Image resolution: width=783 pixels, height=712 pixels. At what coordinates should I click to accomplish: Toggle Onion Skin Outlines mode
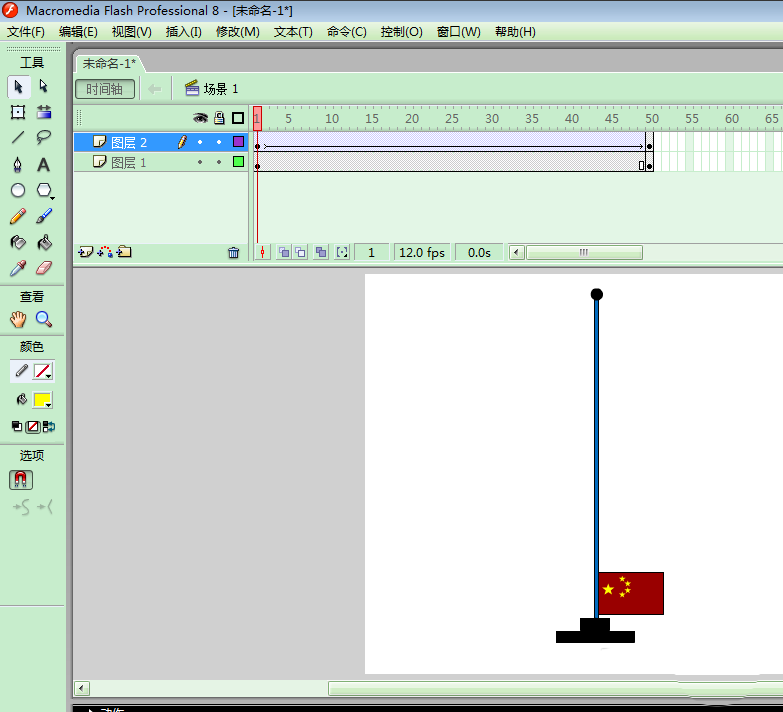point(301,253)
